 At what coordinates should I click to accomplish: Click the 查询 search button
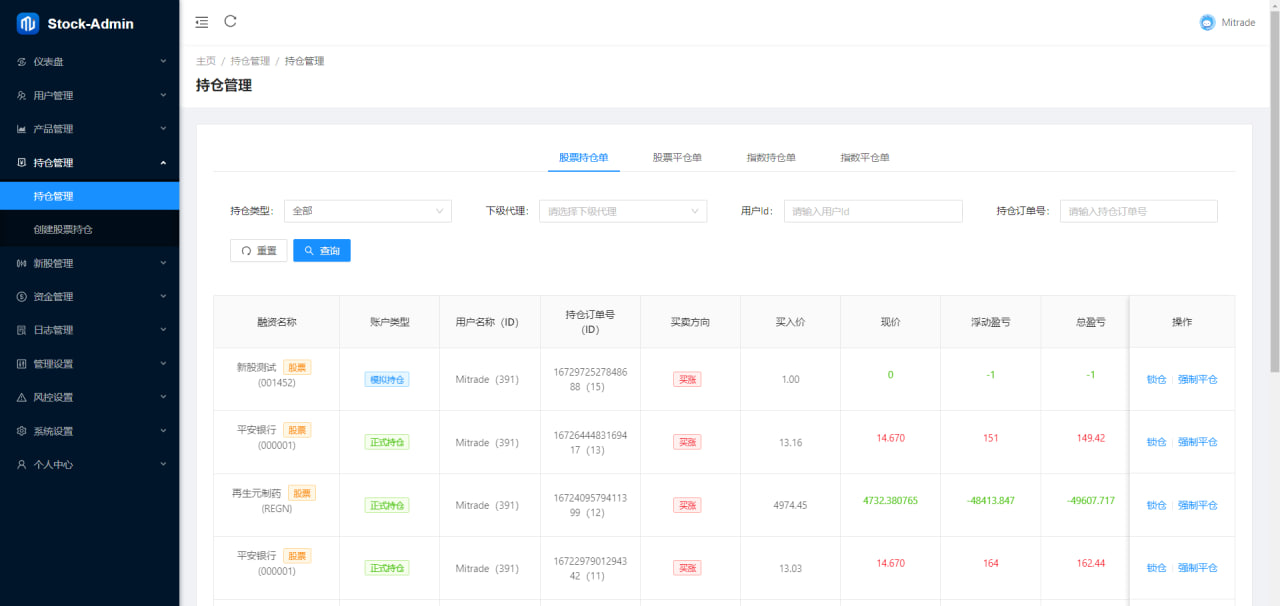click(x=321, y=251)
